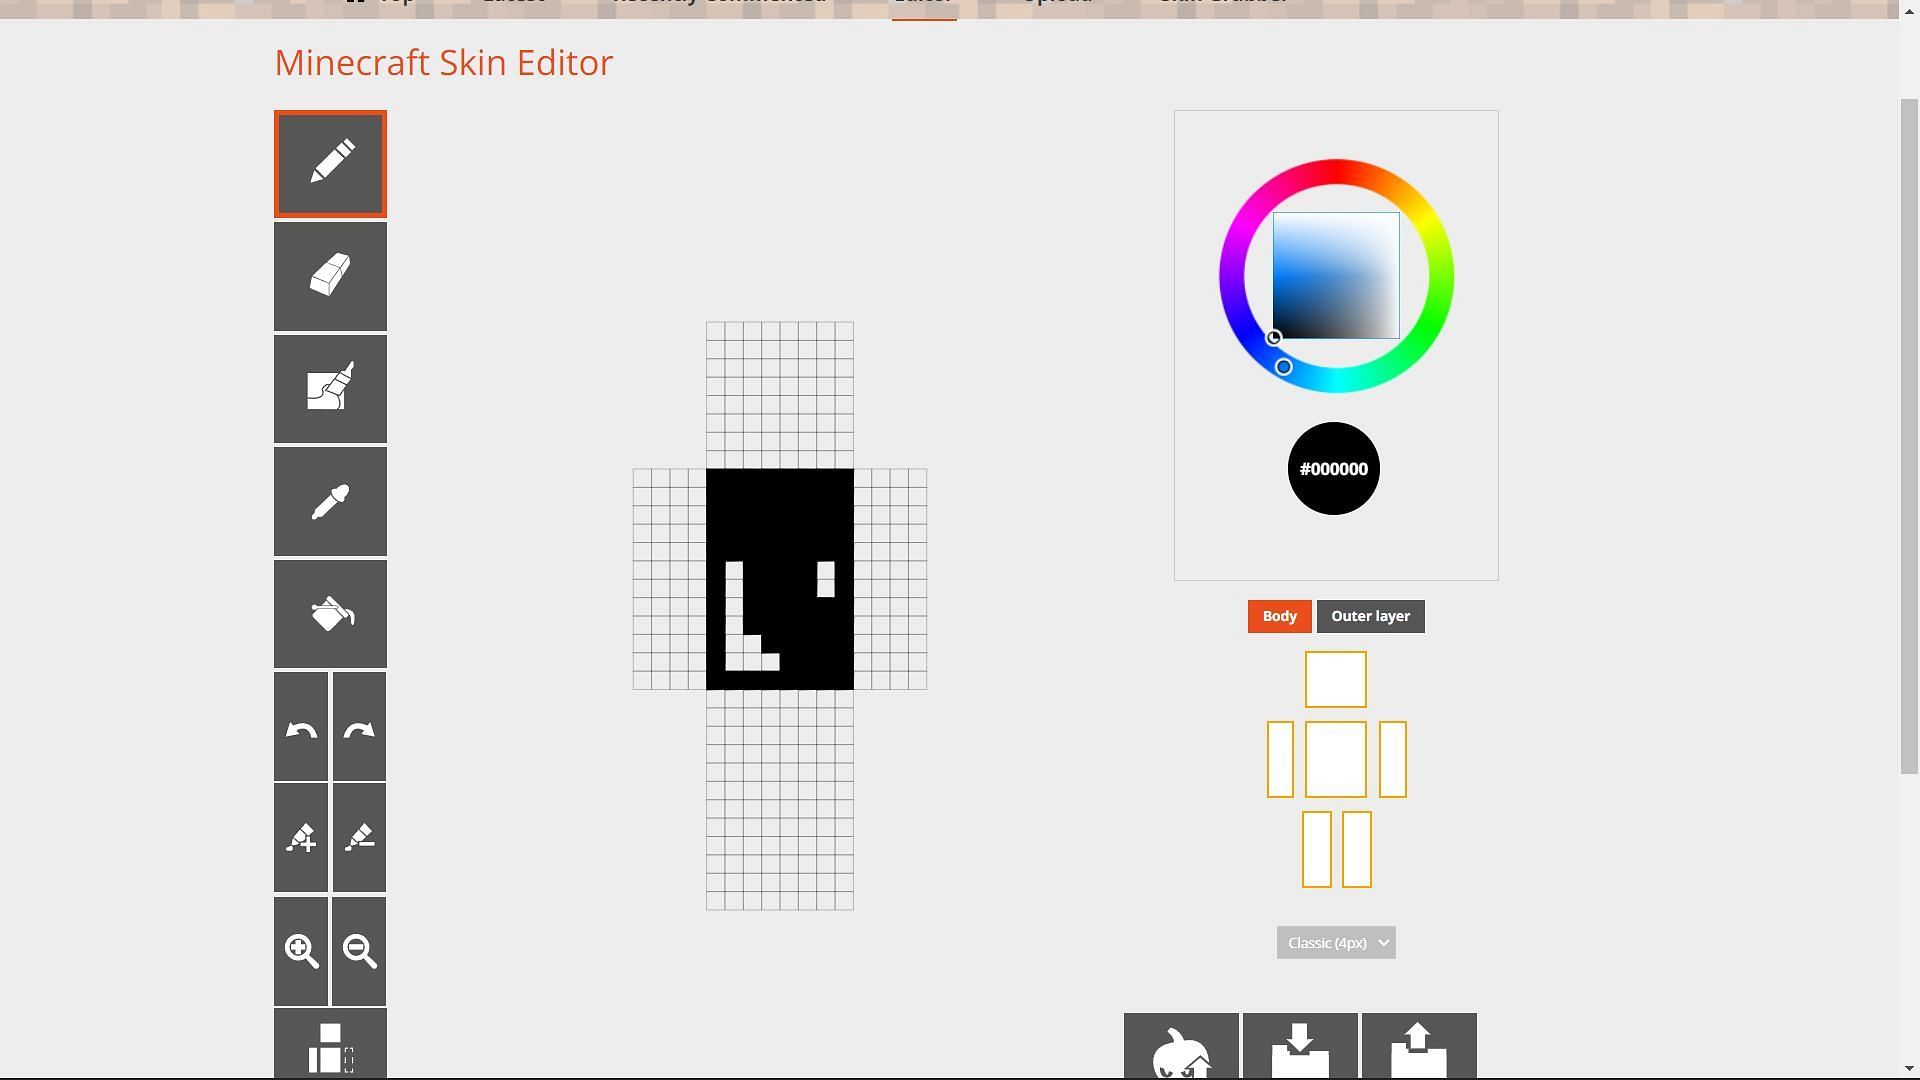This screenshot has height=1080, width=1920.
Task: Click the pumpkin-head upload to Skindex button
Action: pyautogui.click(x=1181, y=1046)
